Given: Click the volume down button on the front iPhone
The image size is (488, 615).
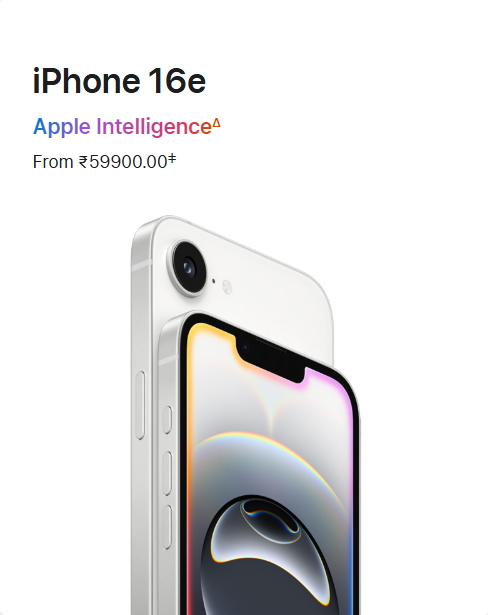Looking at the screenshot, I should (x=167, y=527).
